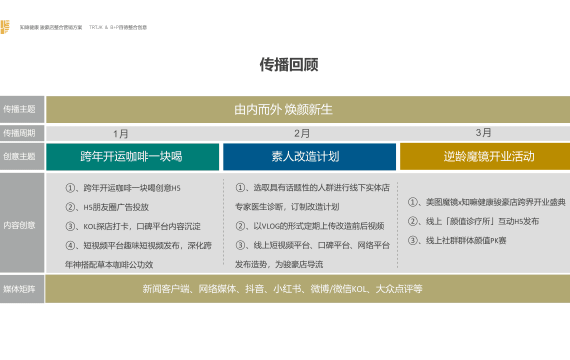Click the gold logo icon in header
The width and height of the screenshot is (570, 360).
click(5, 27)
